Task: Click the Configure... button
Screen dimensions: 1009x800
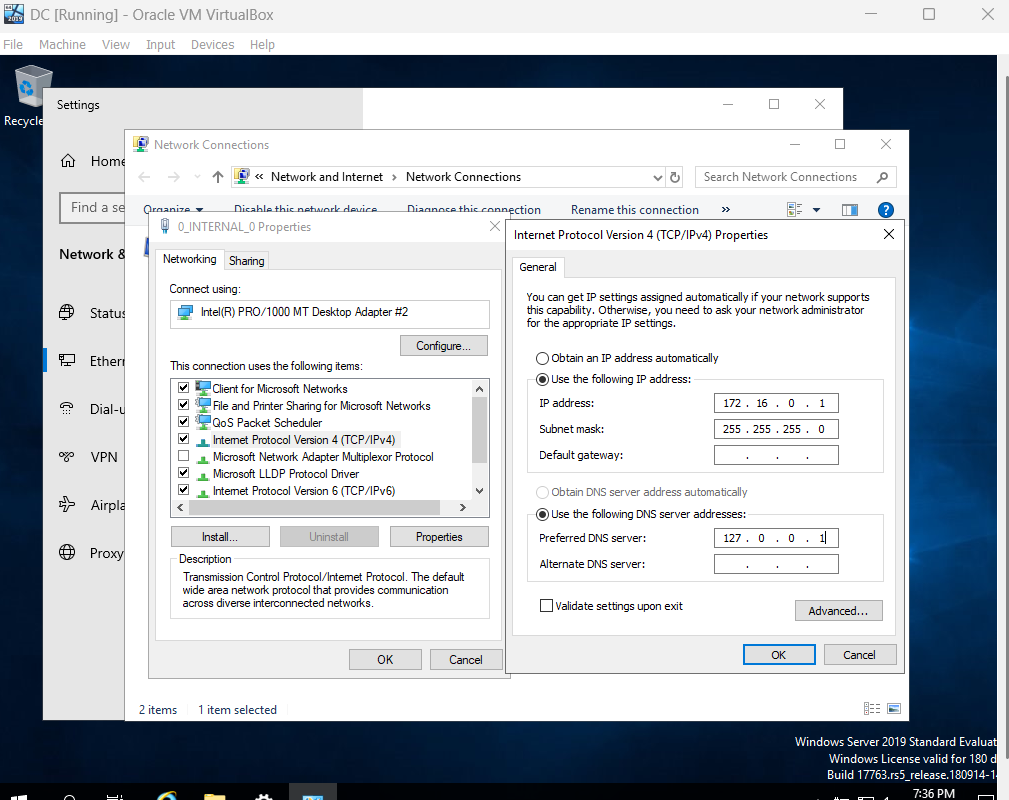Action: (x=443, y=346)
